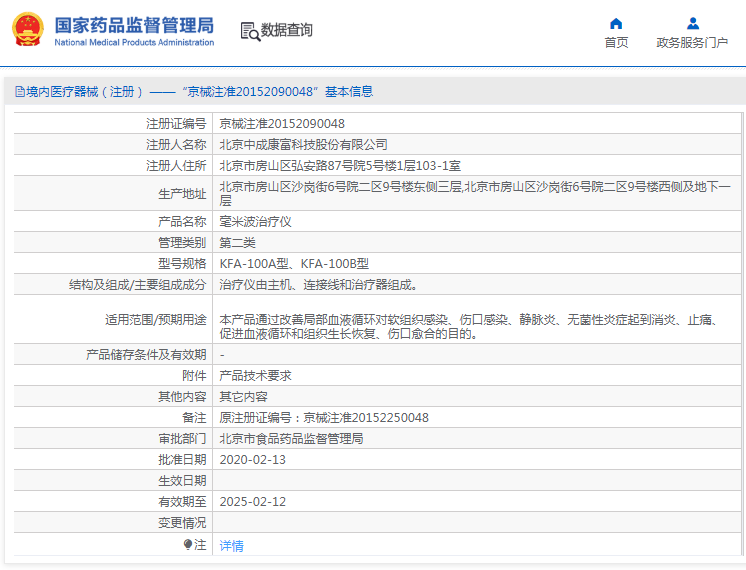This screenshot has width=746, height=570.
Task: Select expiry date 2025-02-12
Action: pyautogui.click(x=253, y=501)
